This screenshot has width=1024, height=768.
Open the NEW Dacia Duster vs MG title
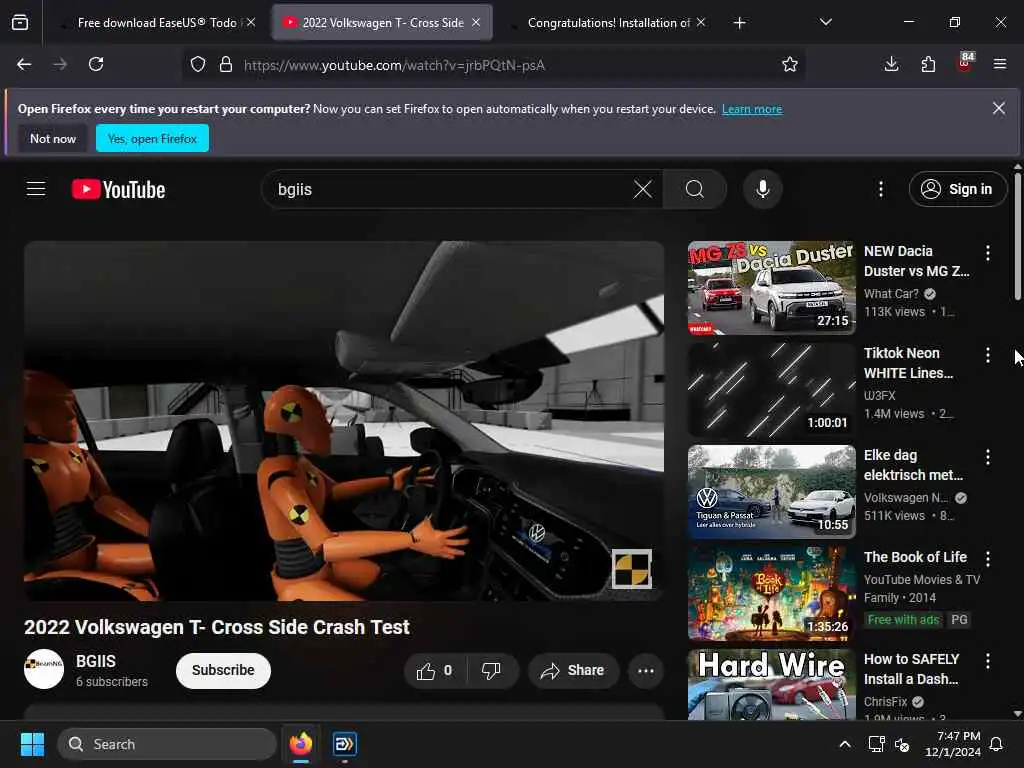(916, 261)
